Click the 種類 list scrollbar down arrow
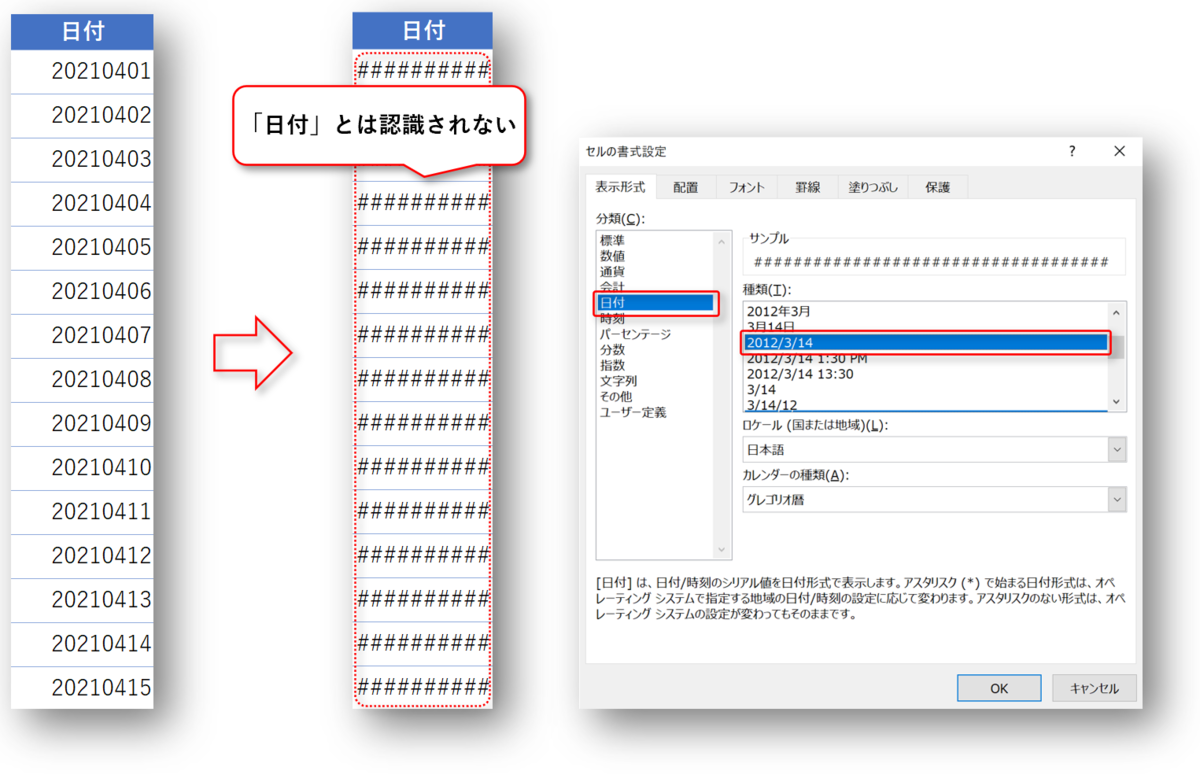The image size is (1200, 782). coord(1117,402)
